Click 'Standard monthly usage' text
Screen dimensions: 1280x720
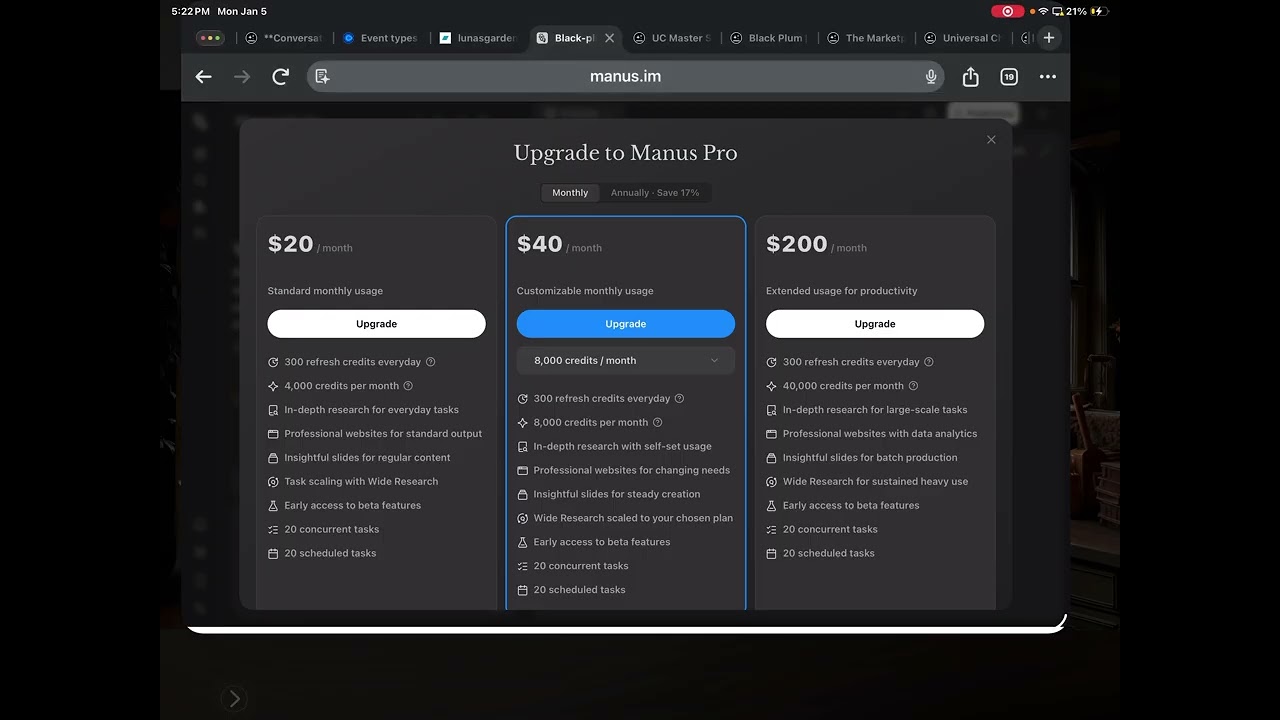coord(325,291)
